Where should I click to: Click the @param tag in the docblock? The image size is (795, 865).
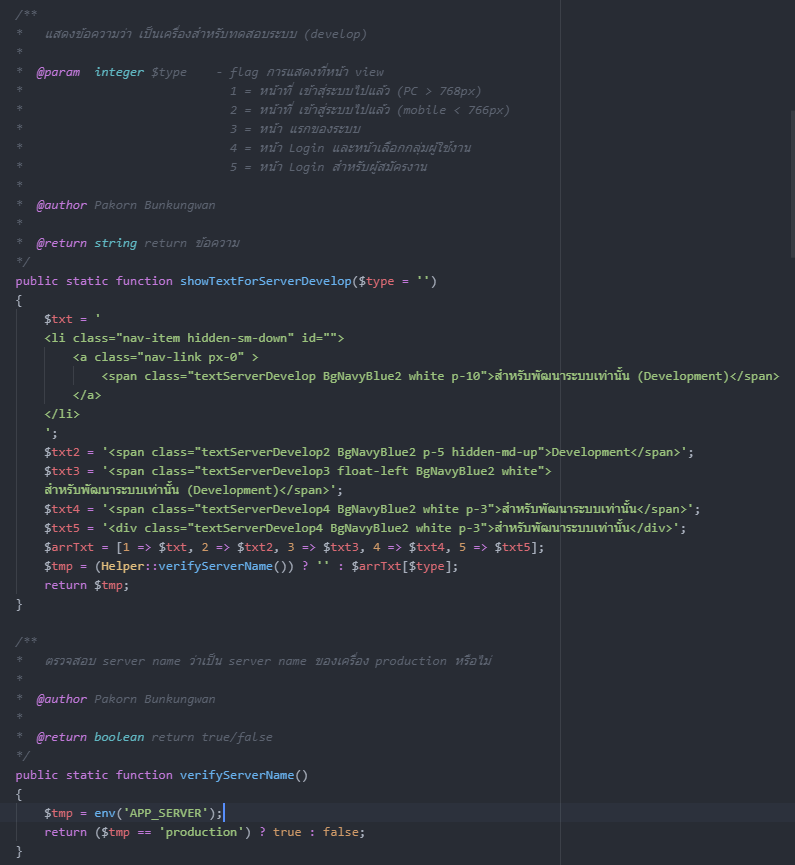[x=58, y=72]
